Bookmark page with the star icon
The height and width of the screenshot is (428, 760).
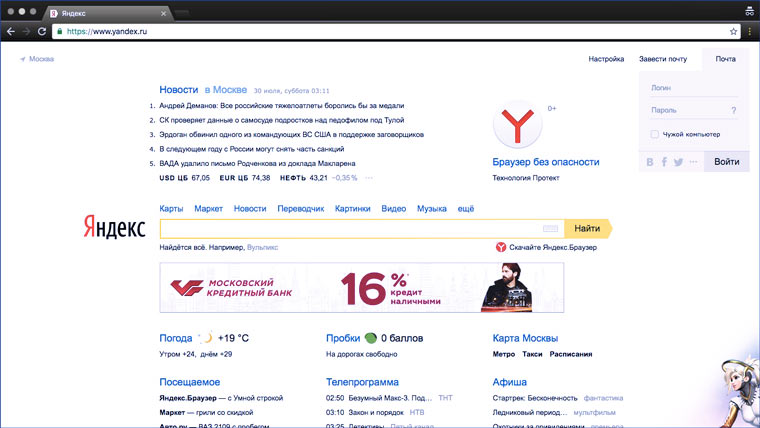733,32
